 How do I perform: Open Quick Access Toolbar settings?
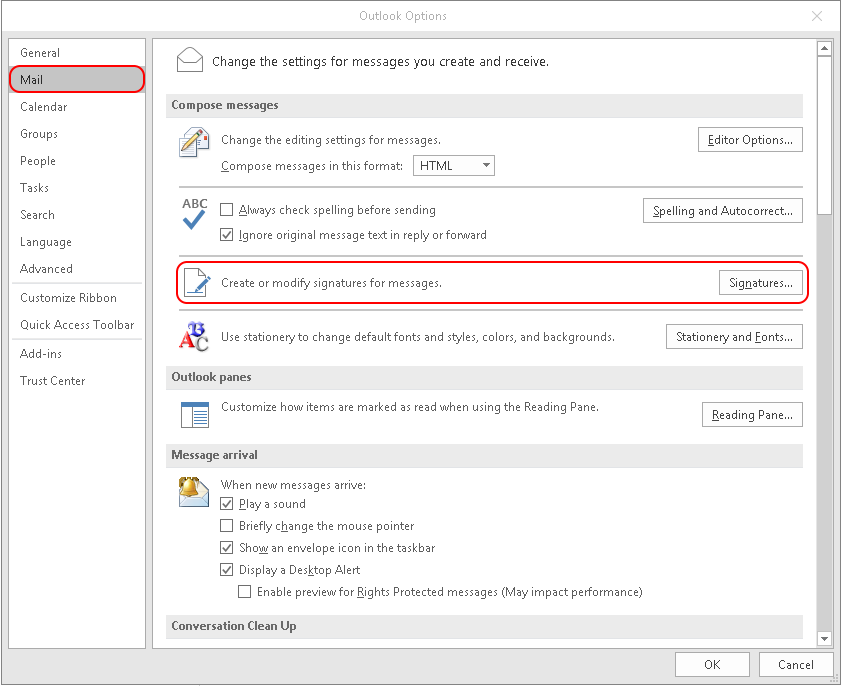[x=77, y=324]
